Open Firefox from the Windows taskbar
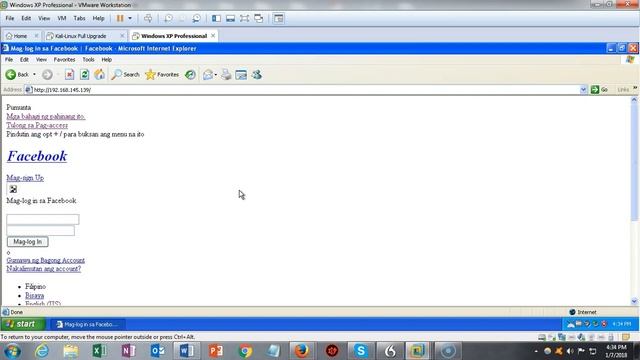 click(302, 351)
